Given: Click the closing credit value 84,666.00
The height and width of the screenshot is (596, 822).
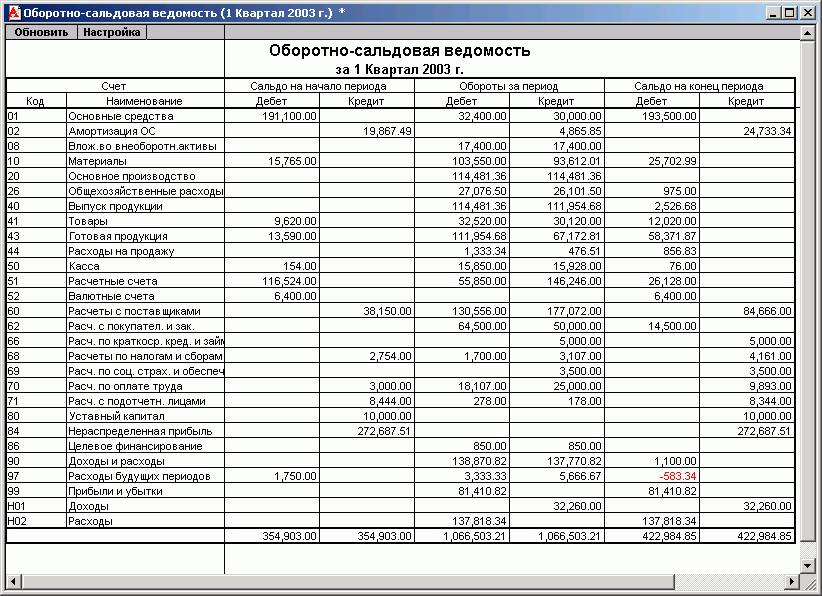Looking at the screenshot, I should pyautogui.click(x=767, y=312).
